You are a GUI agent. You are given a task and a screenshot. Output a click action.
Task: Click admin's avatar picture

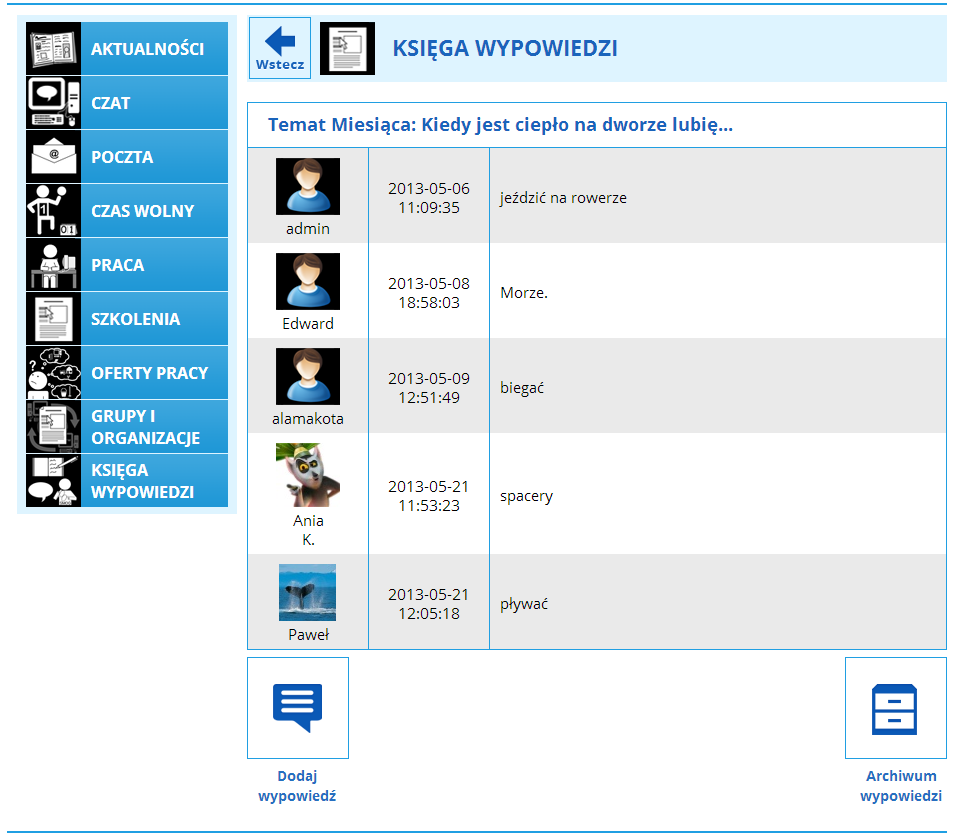click(x=308, y=187)
